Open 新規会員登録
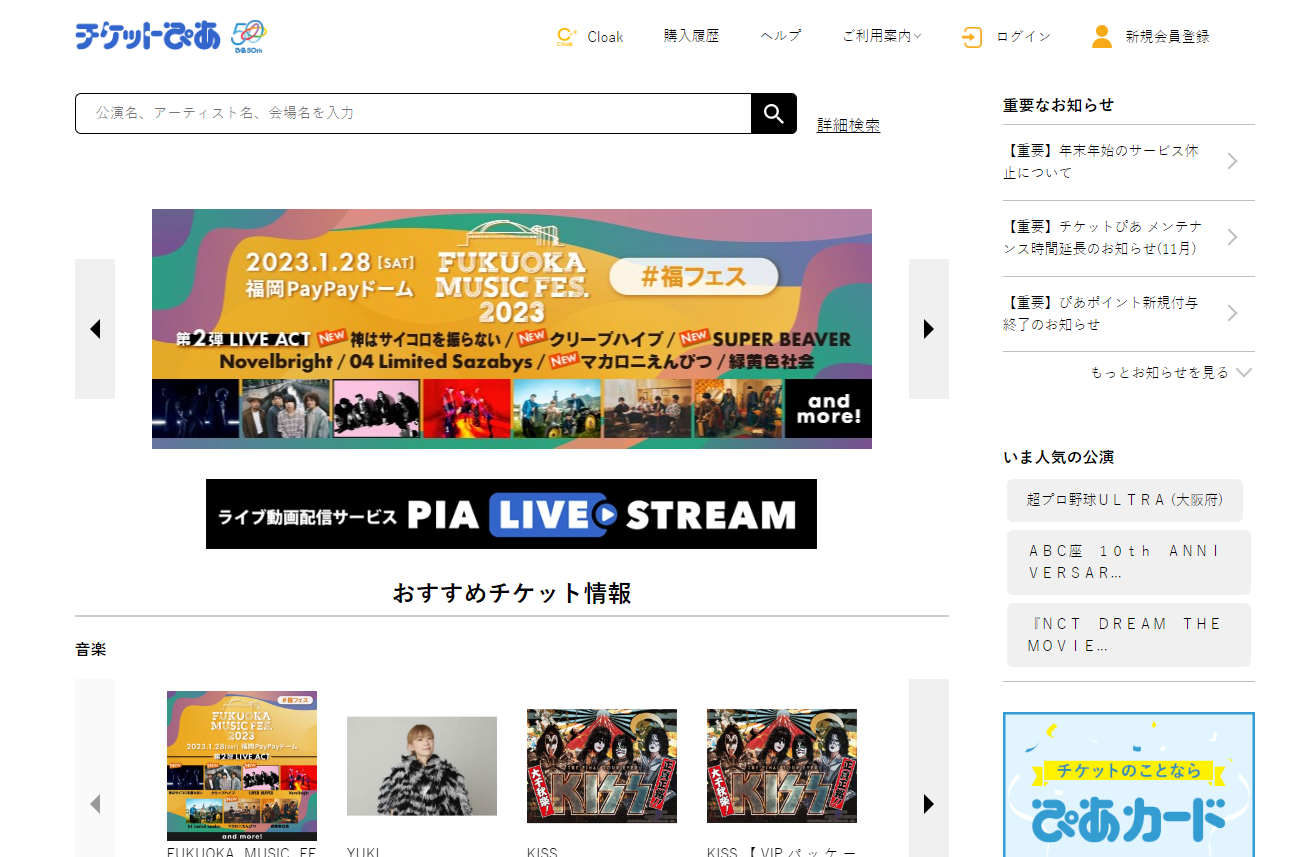This screenshot has height=857, width=1302. point(1167,37)
